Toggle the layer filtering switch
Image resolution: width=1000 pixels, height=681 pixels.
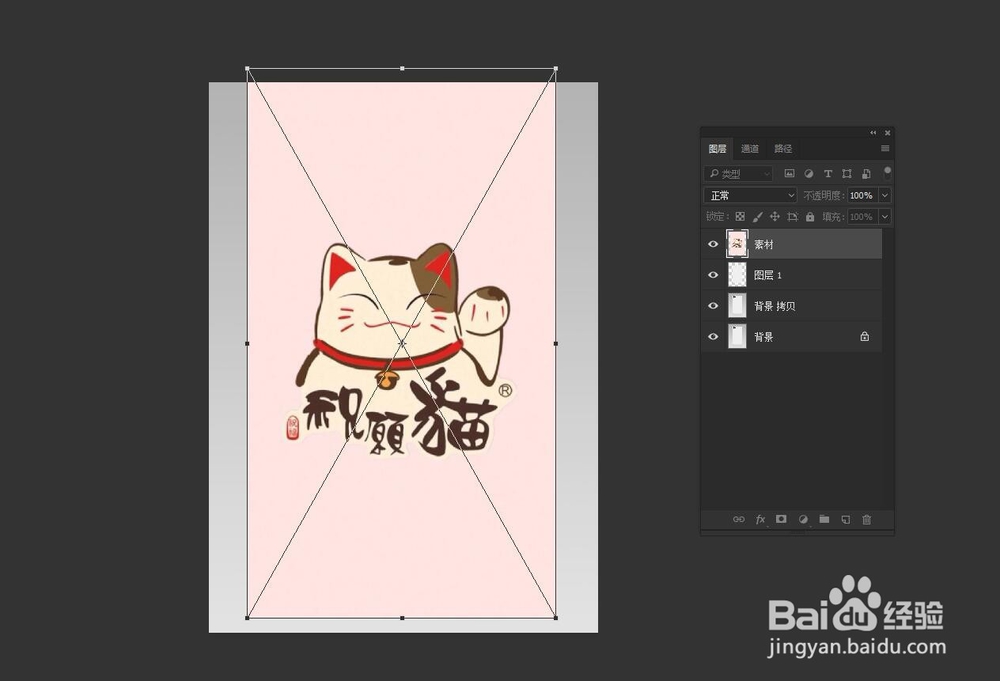pos(887,173)
